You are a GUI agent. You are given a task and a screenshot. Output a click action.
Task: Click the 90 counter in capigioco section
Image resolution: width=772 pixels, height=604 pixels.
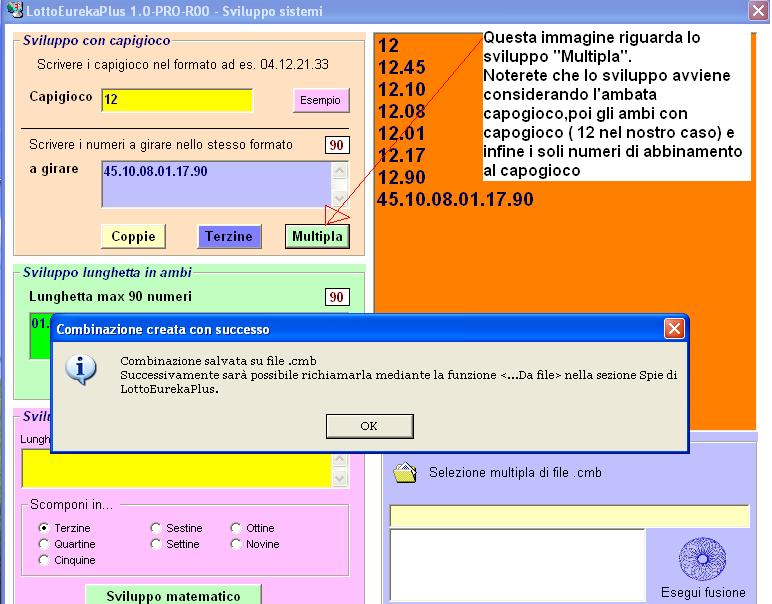pos(337,145)
